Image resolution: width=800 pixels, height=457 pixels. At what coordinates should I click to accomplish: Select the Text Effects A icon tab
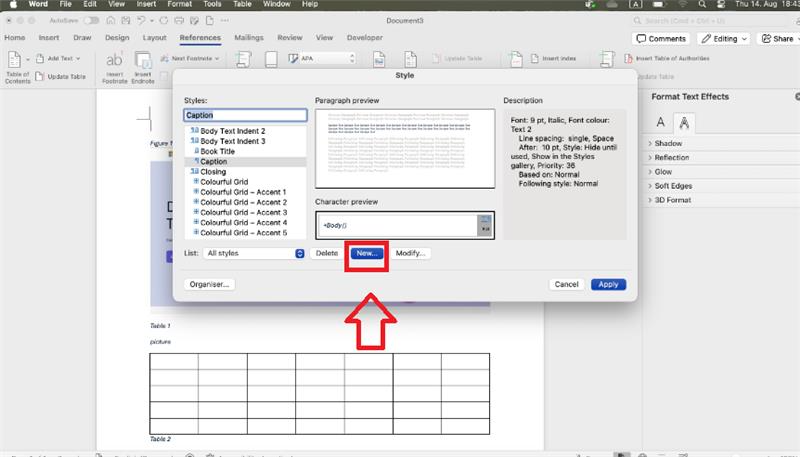[x=684, y=122]
